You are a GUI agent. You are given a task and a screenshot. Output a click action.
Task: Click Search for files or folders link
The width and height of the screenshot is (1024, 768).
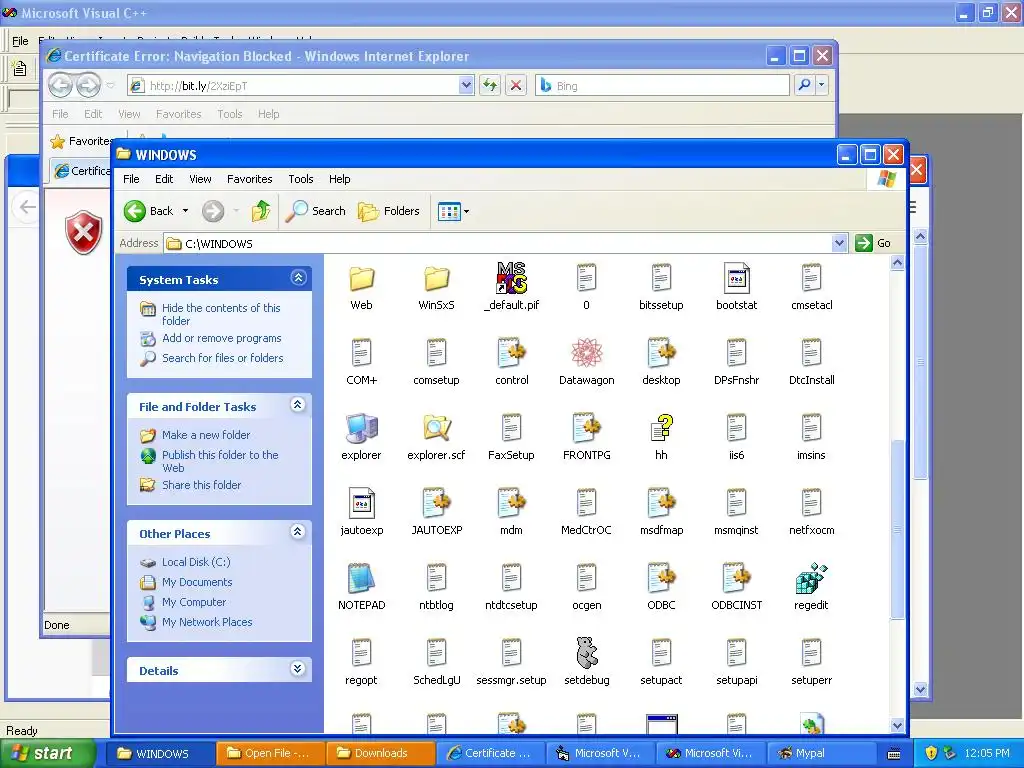[223, 358]
